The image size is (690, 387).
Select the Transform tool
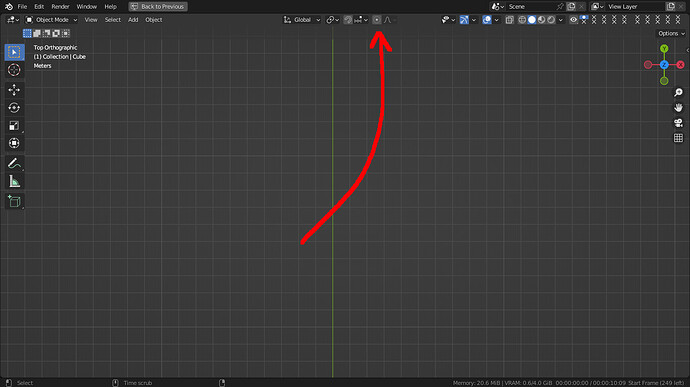tap(14, 143)
